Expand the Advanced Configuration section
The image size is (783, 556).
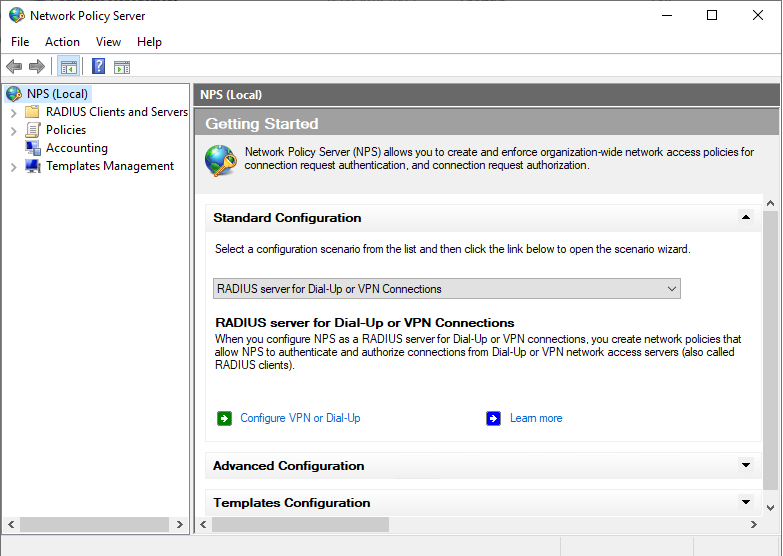pyautogui.click(x=744, y=465)
